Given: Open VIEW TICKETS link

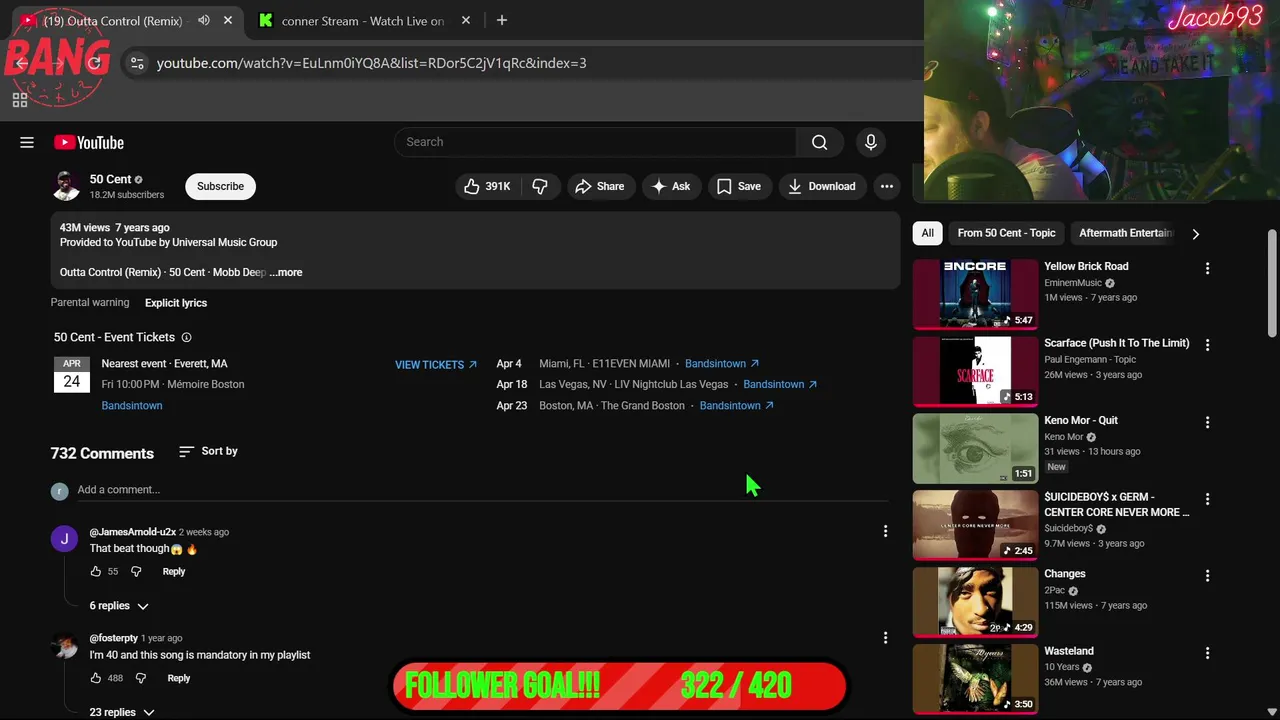Looking at the screenshot, I should point(436,365).
